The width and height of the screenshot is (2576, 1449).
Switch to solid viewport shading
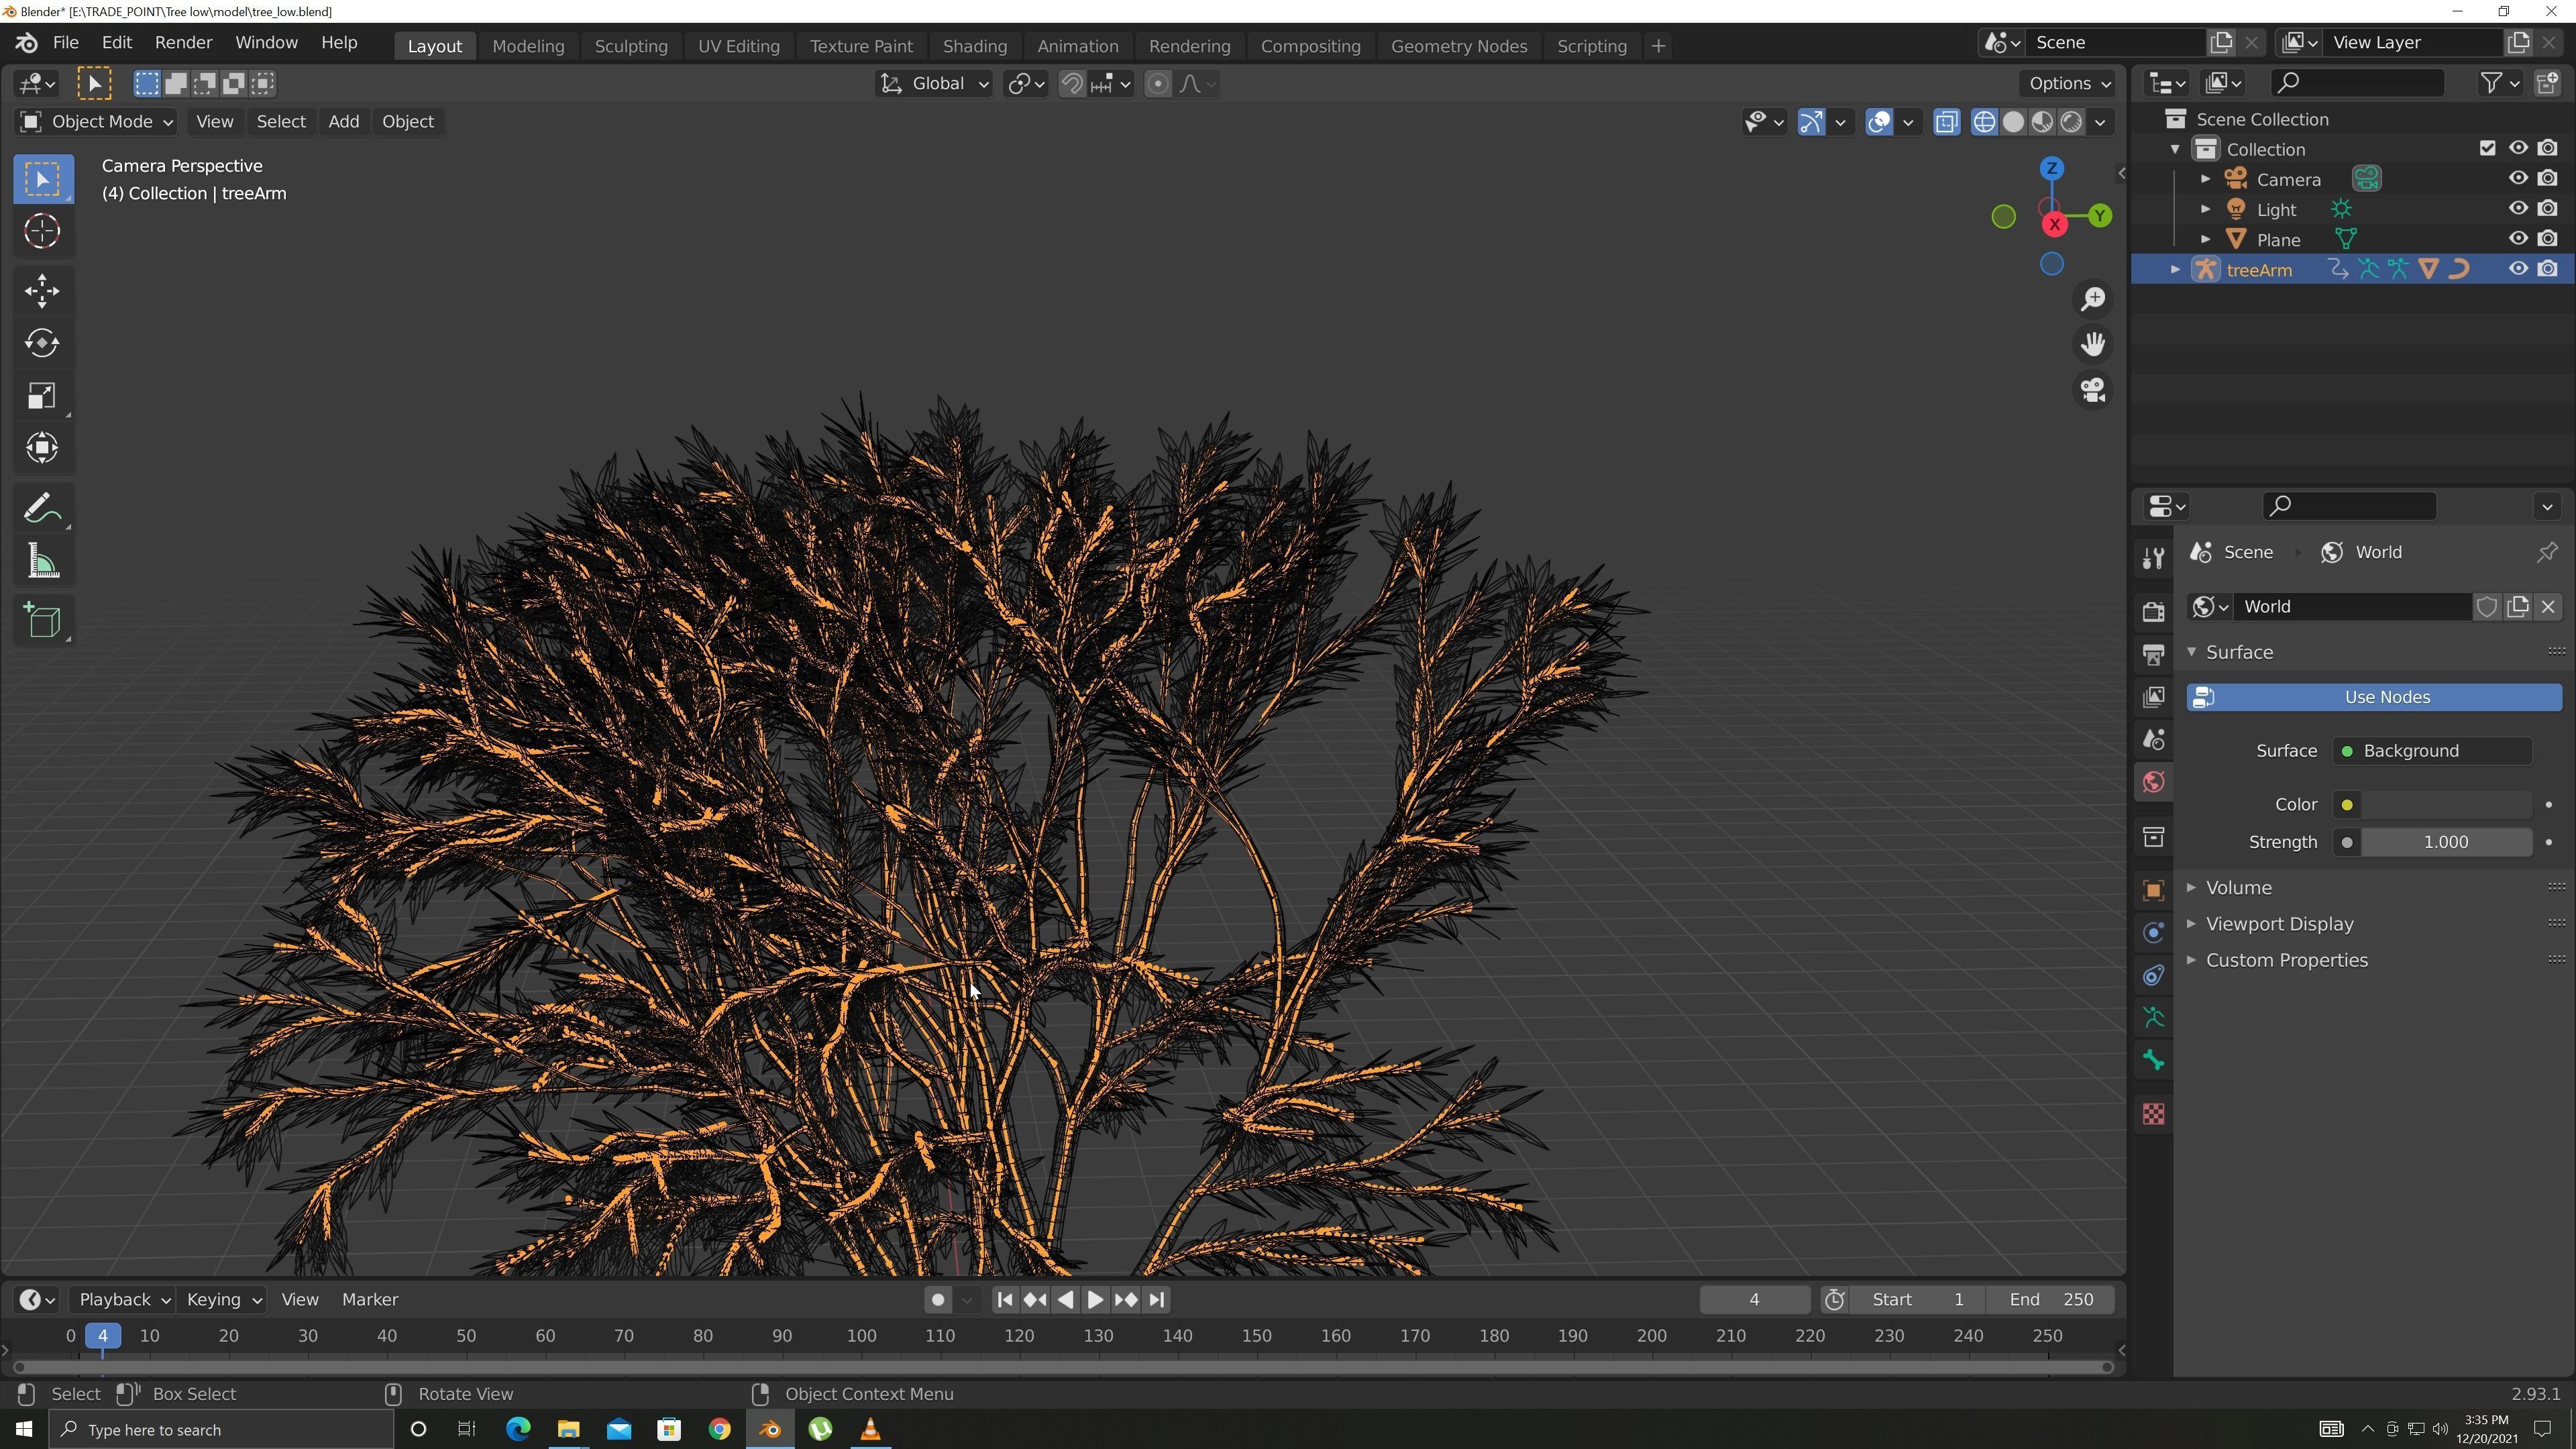click(x=2013, y=122)
